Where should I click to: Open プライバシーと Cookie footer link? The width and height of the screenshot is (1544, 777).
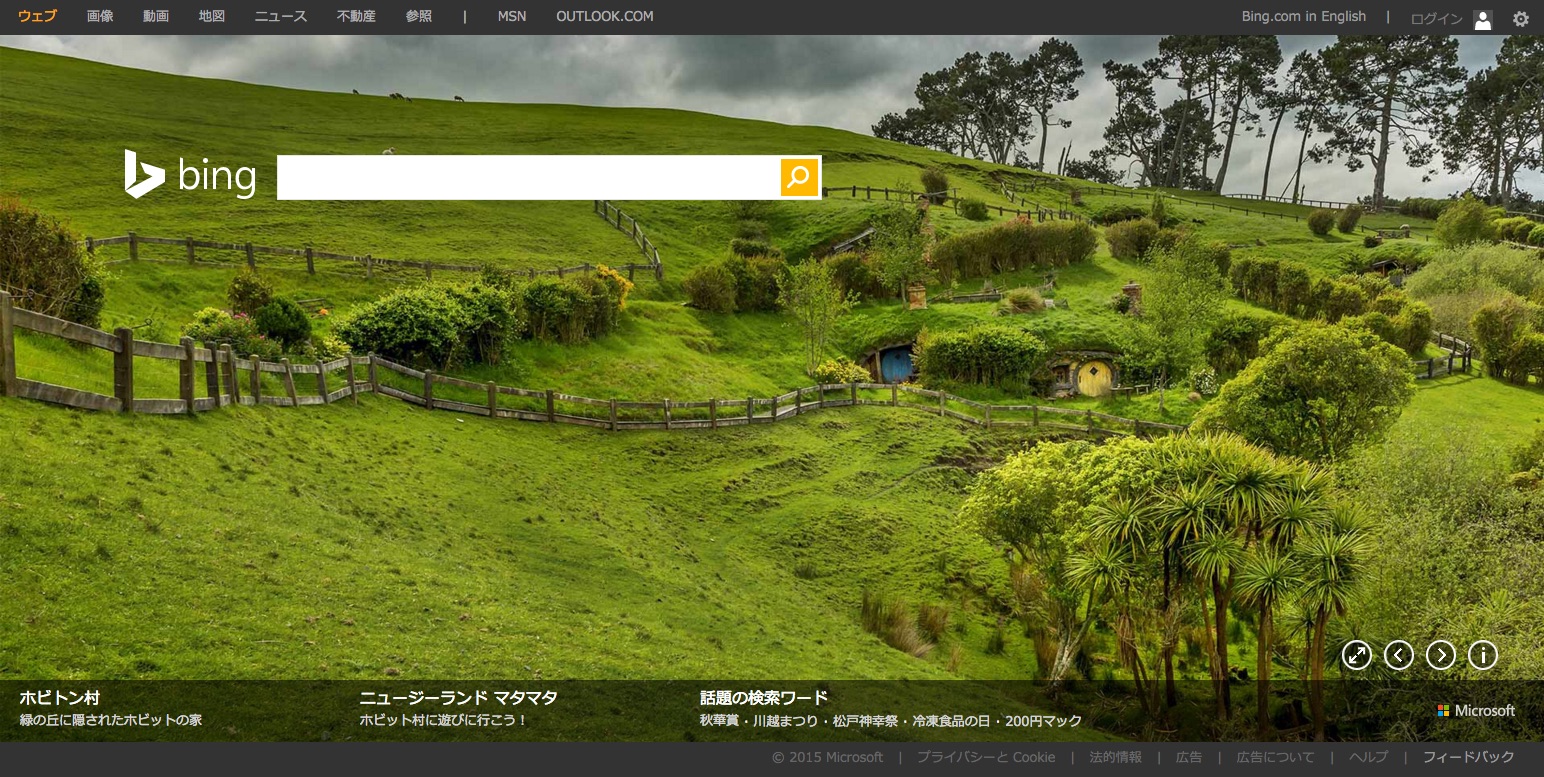tap(986, 758)
